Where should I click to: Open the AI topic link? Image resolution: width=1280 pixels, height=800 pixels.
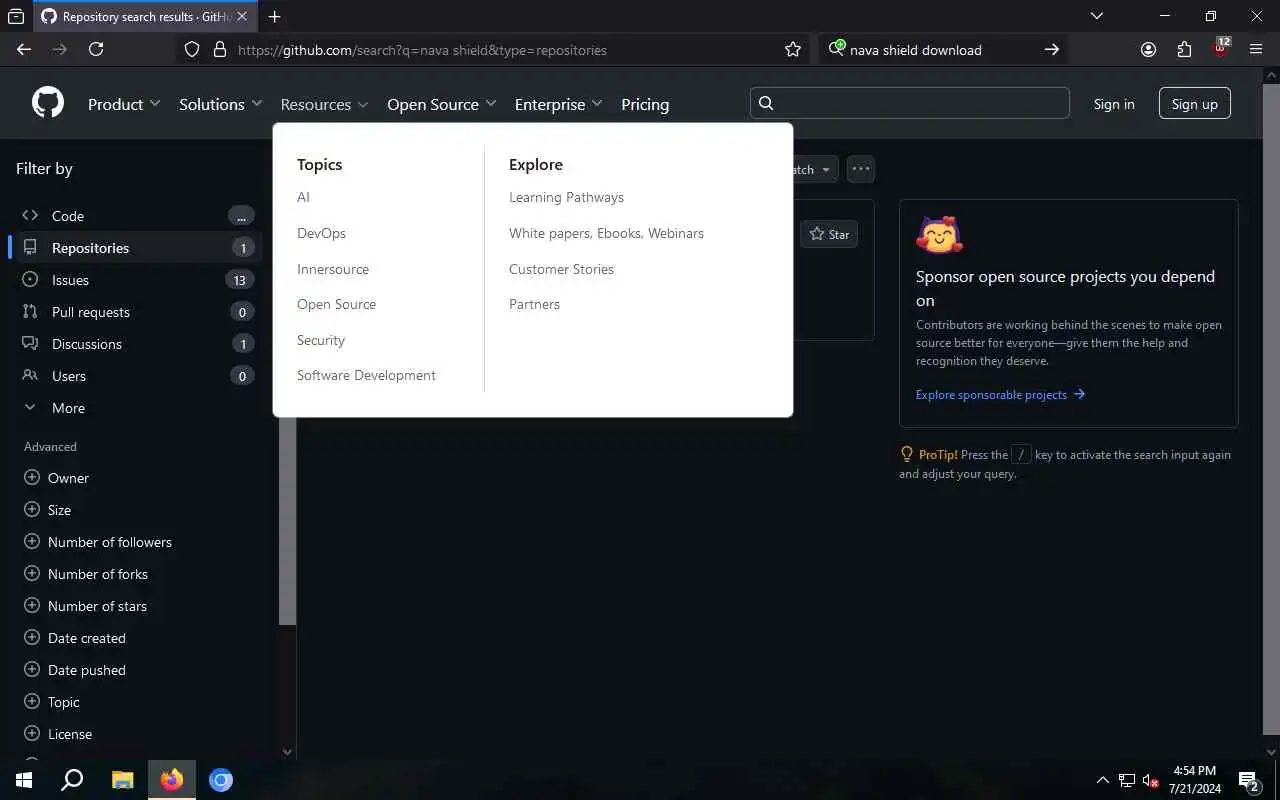click(303, 197)
